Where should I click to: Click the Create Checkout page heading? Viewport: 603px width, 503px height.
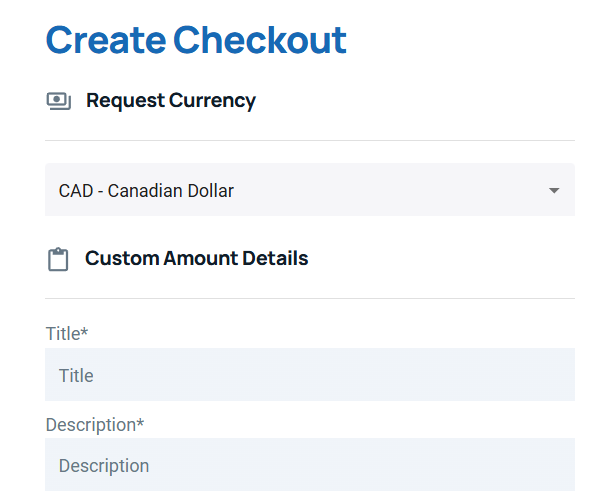(x=196, y=40)
